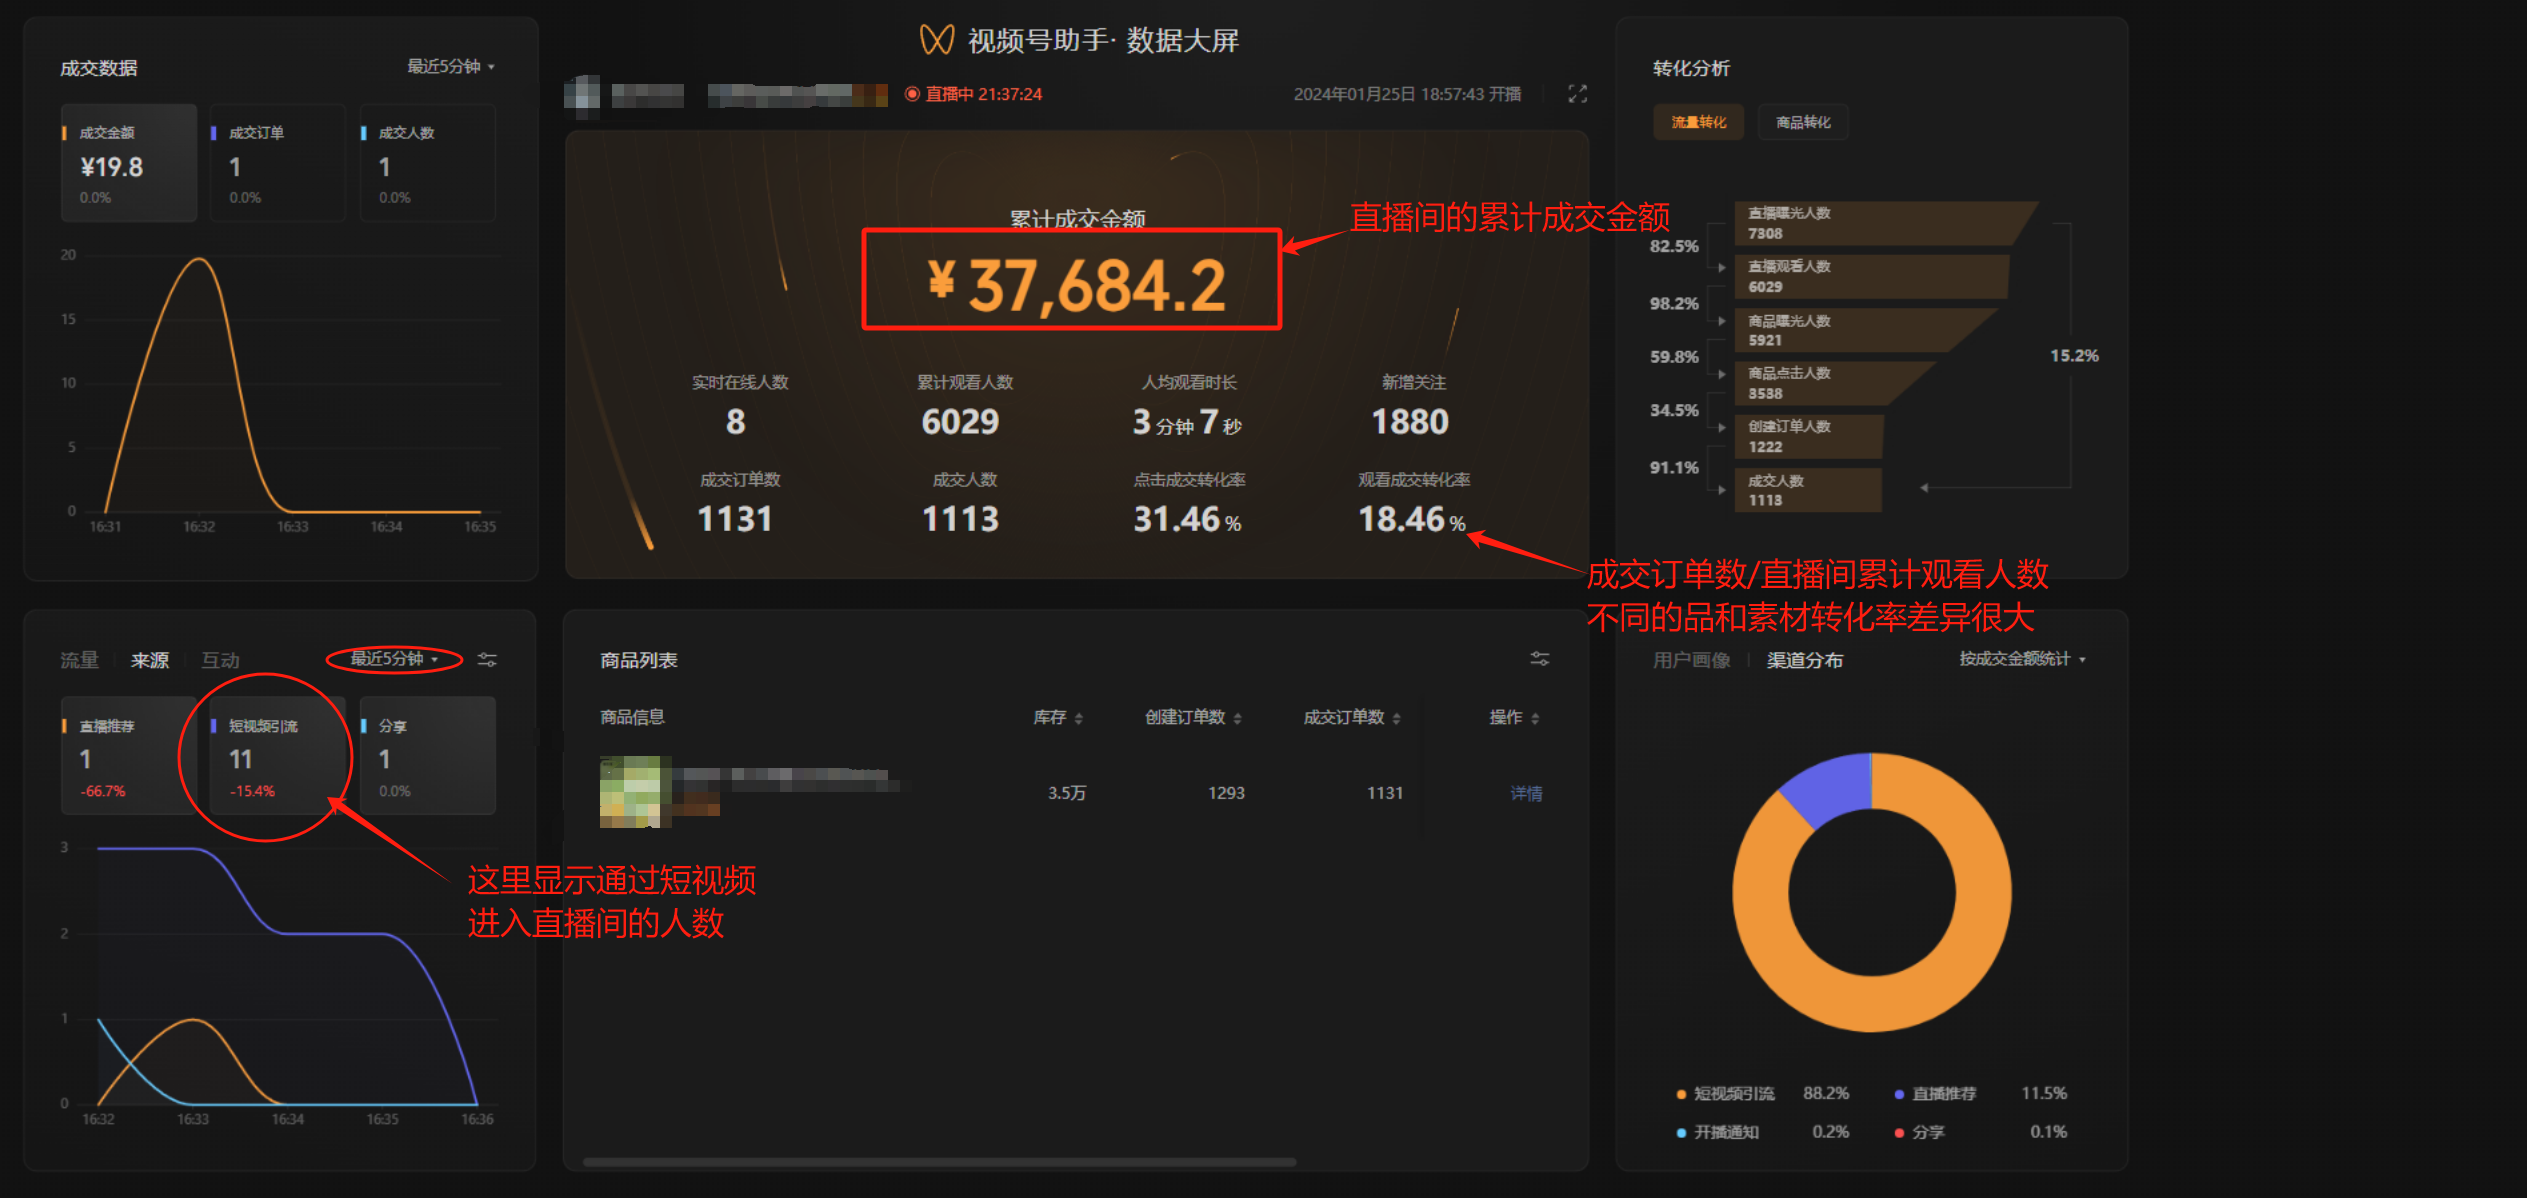Click the broadcast start time text
Screen dimensions: 2527x1198
[x=1407, y=94]
